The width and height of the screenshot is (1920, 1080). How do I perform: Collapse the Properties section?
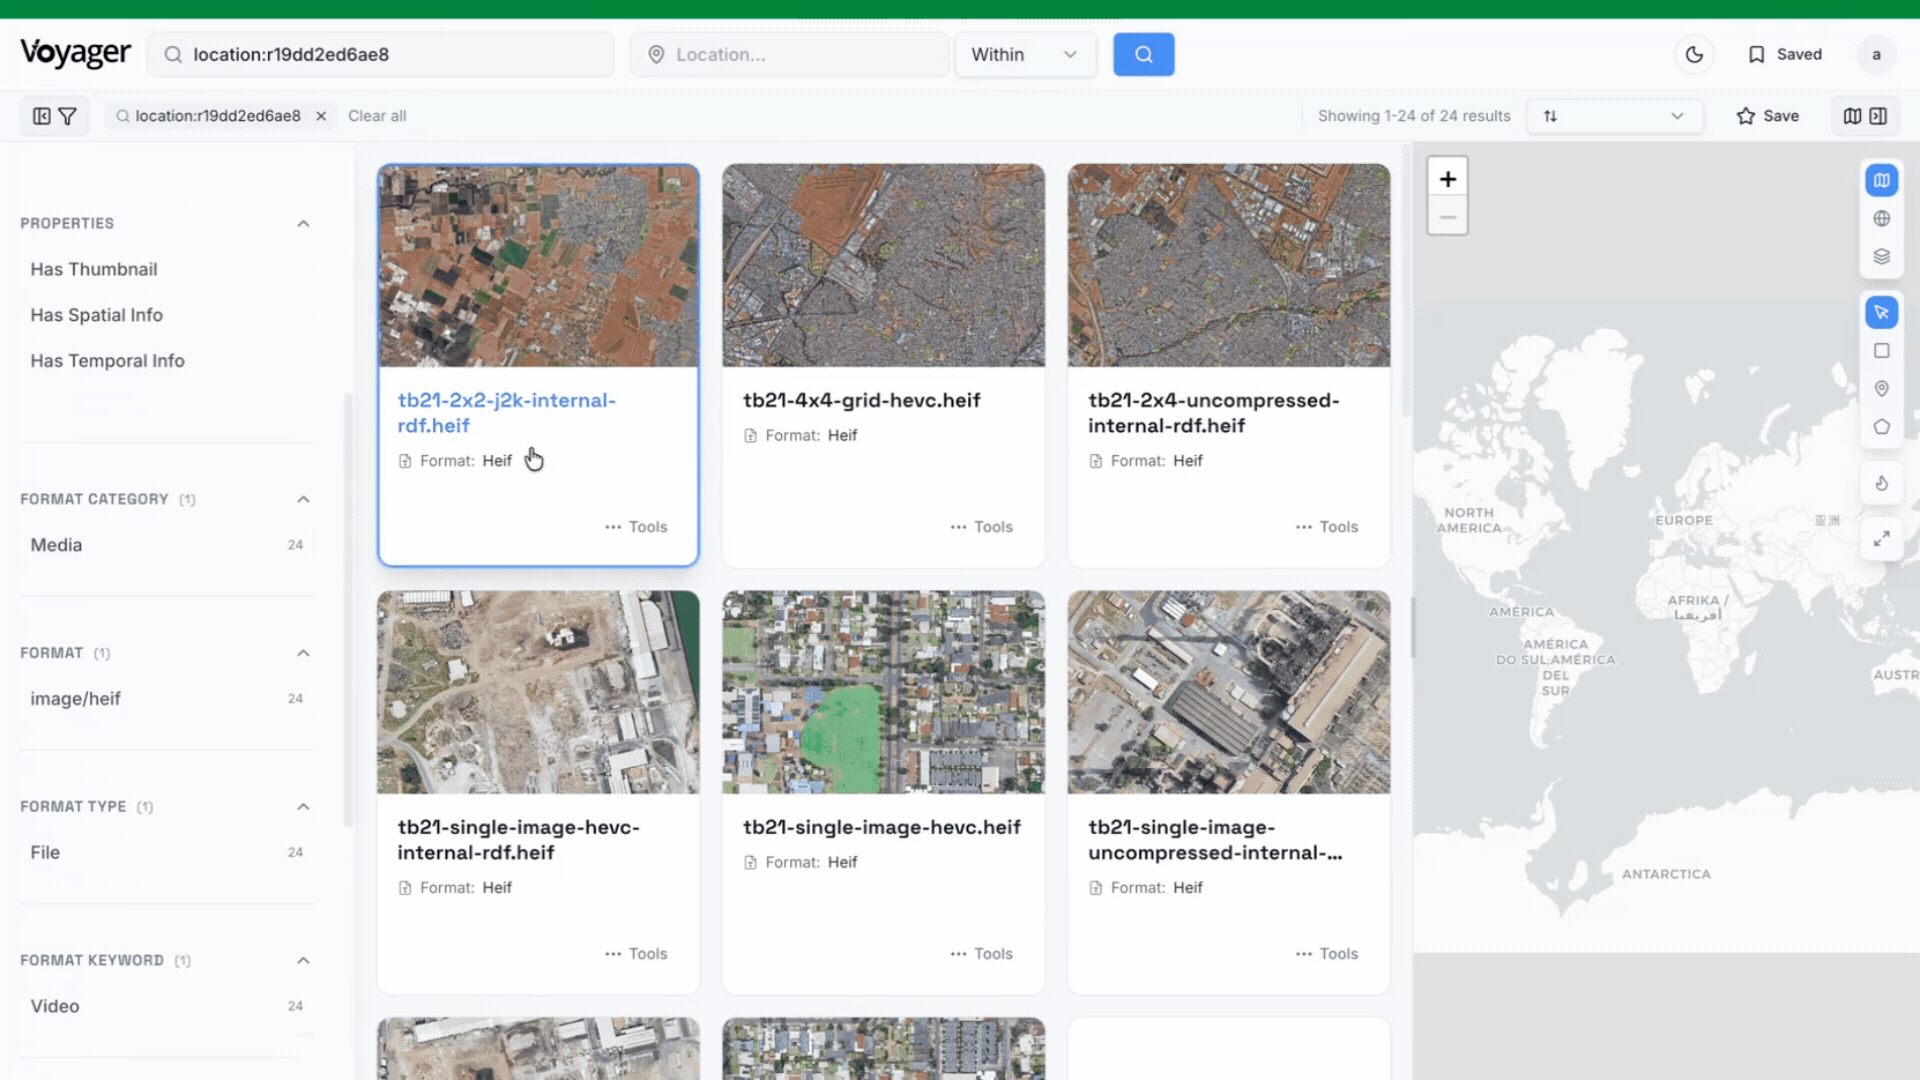(x=303, y=223)
